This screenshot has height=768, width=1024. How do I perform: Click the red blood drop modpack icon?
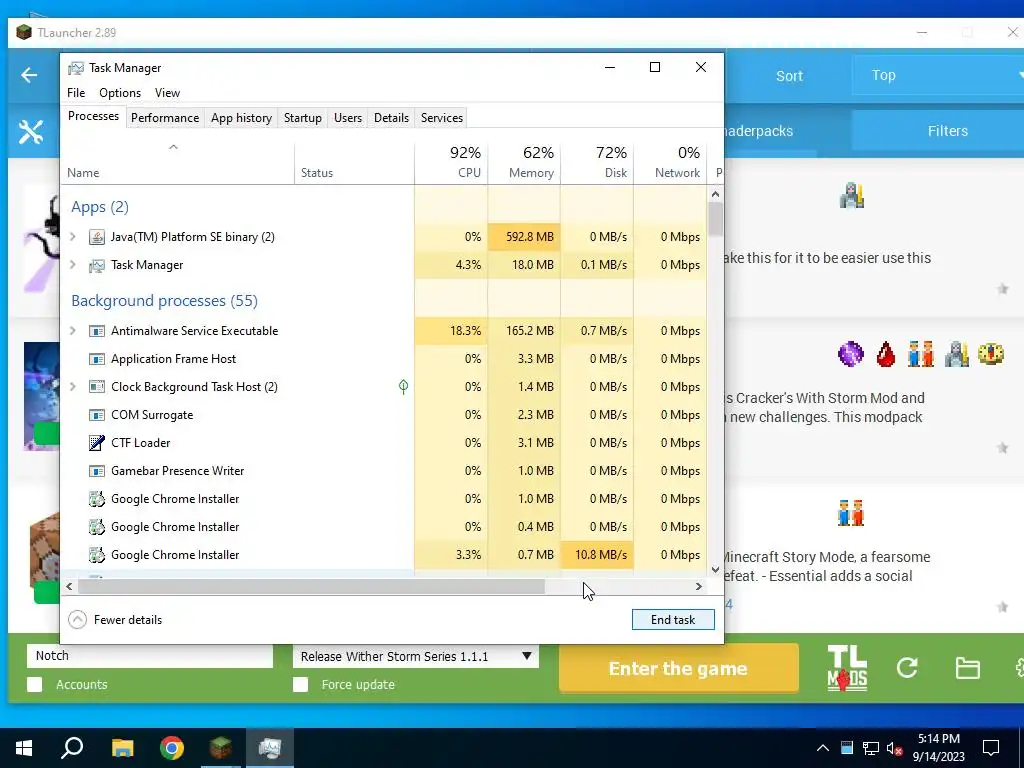886,354
